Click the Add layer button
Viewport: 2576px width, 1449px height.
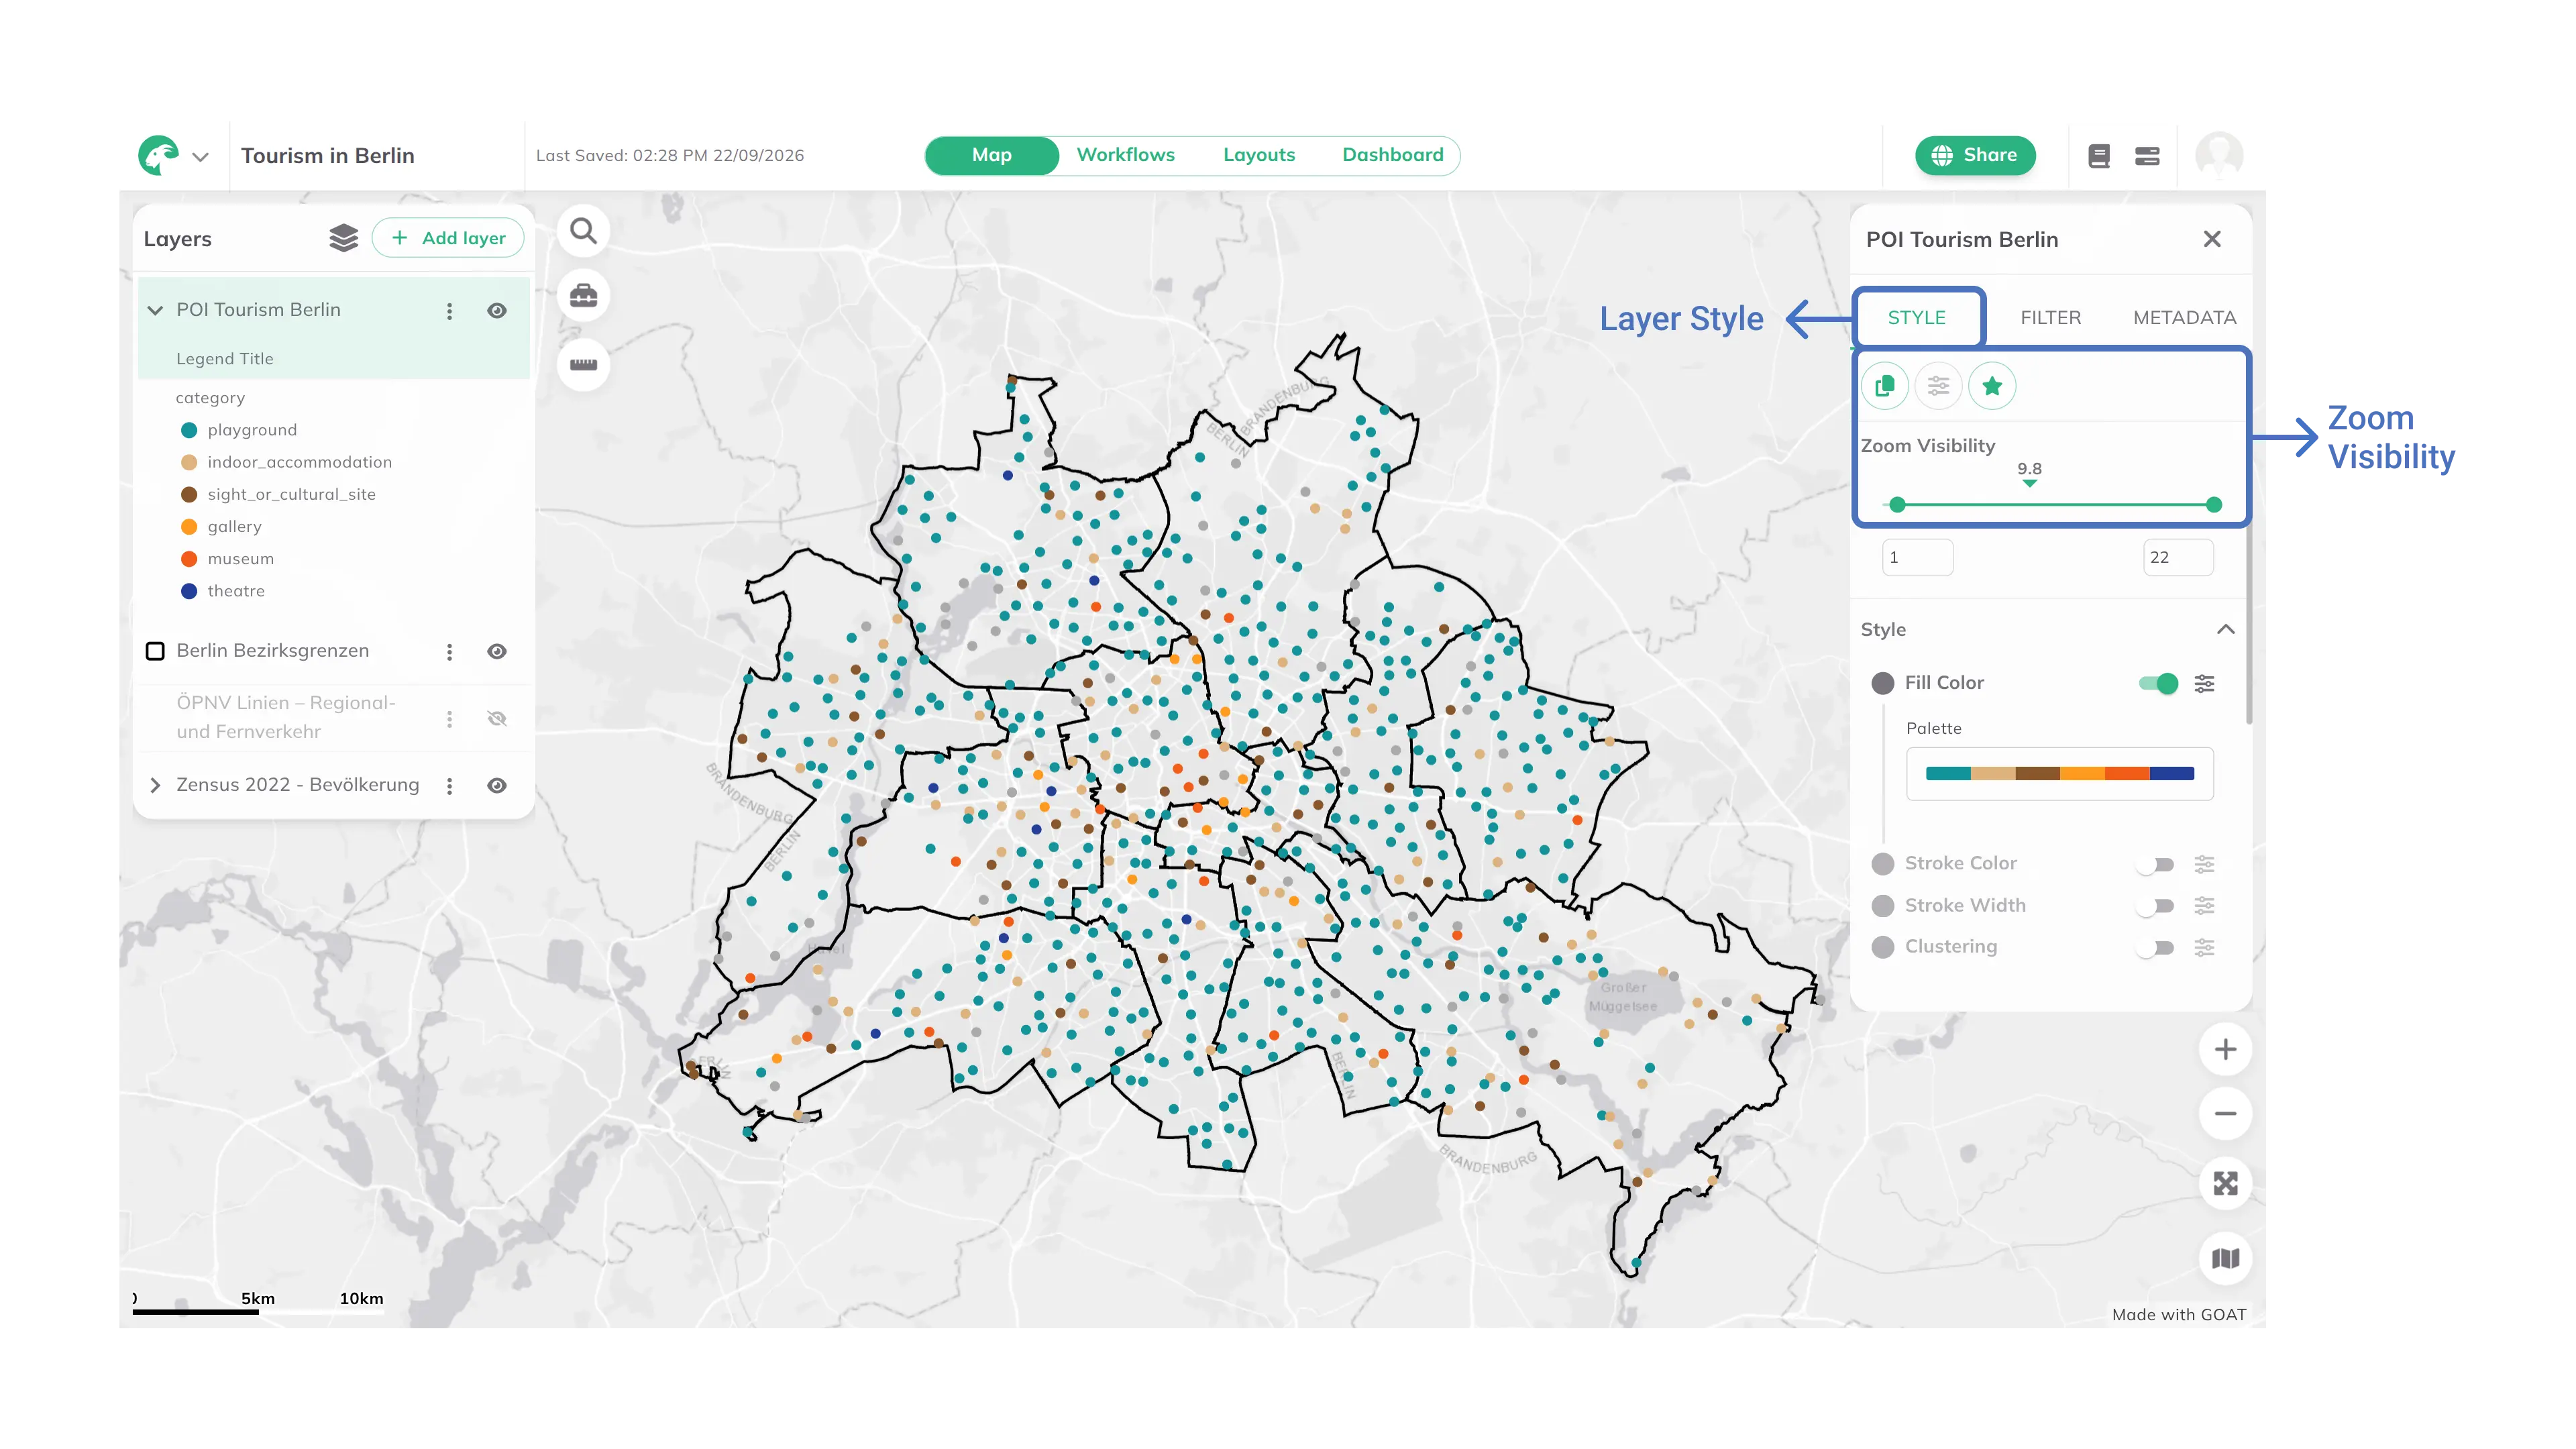[448, 238]
